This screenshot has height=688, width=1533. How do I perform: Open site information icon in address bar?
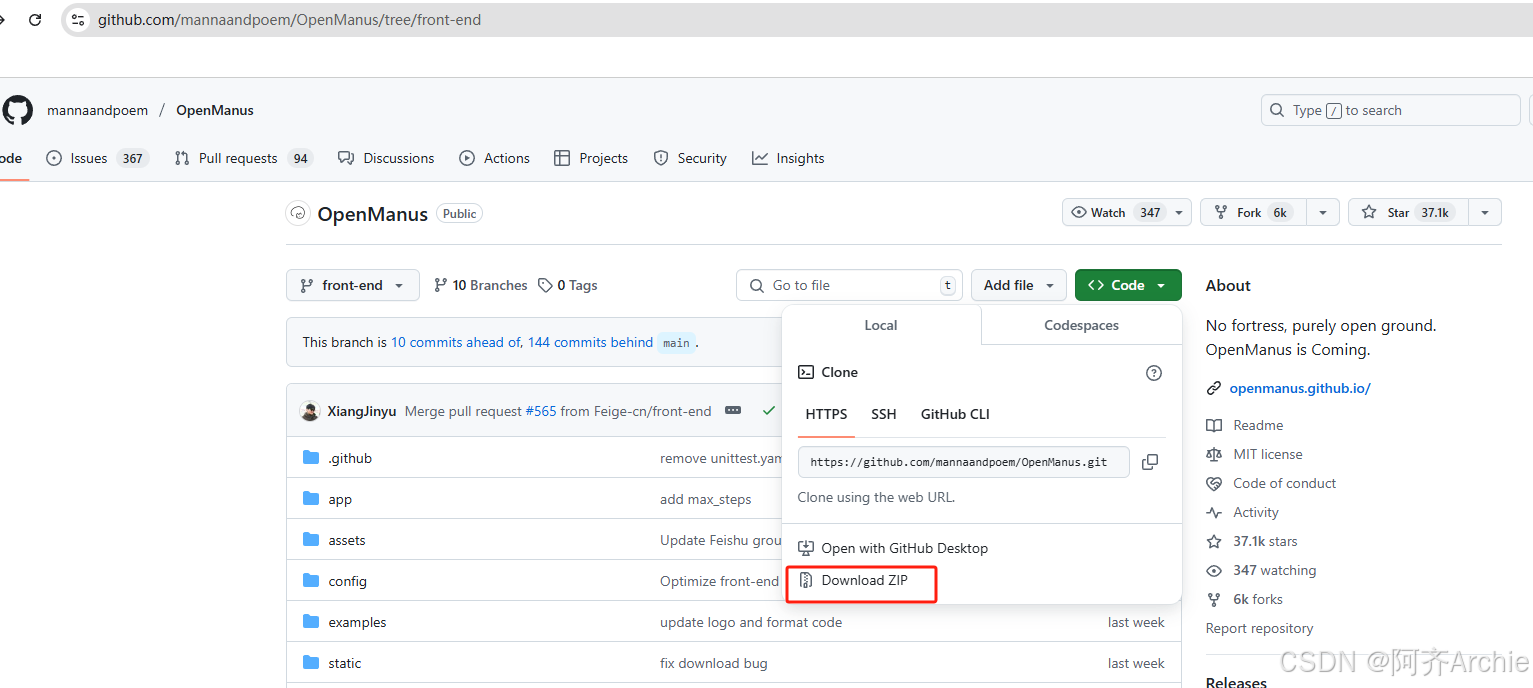[78, 20]
